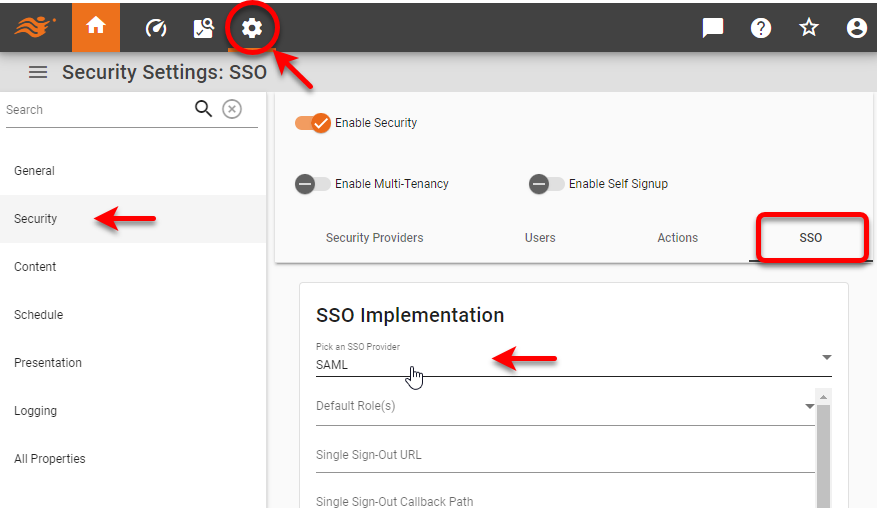Toggle the hamburger navigation menu
877x508 pixels.
(x=38, y=72)
